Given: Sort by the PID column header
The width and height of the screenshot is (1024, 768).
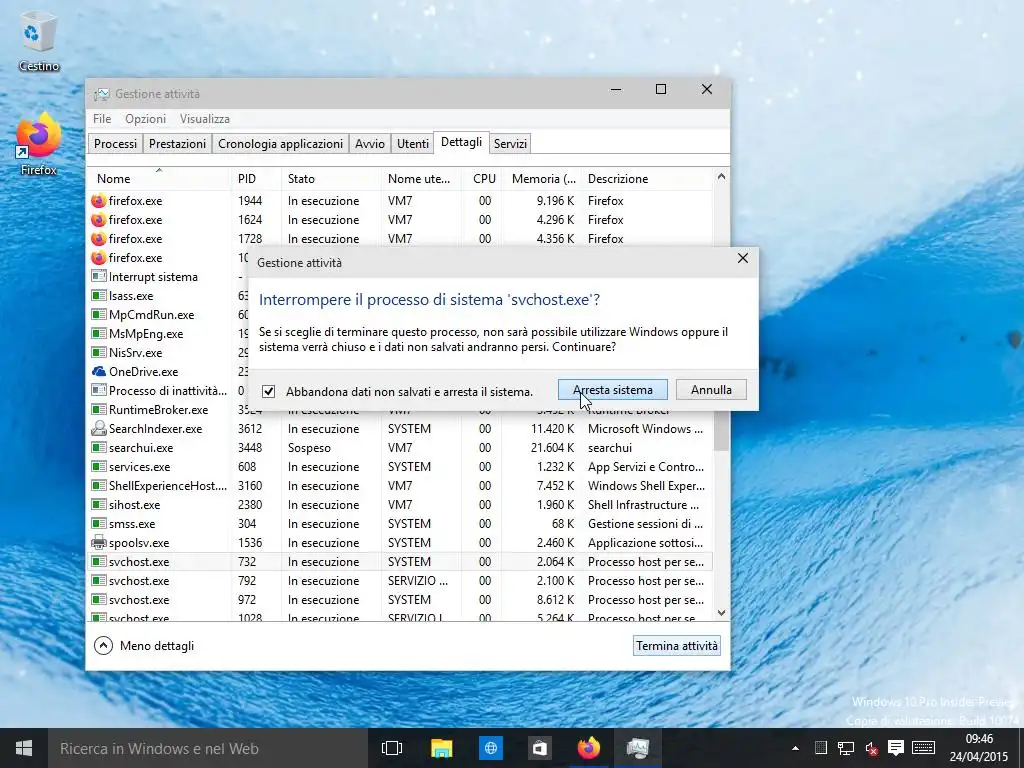Looking at the screenshot, I should 255,178.
